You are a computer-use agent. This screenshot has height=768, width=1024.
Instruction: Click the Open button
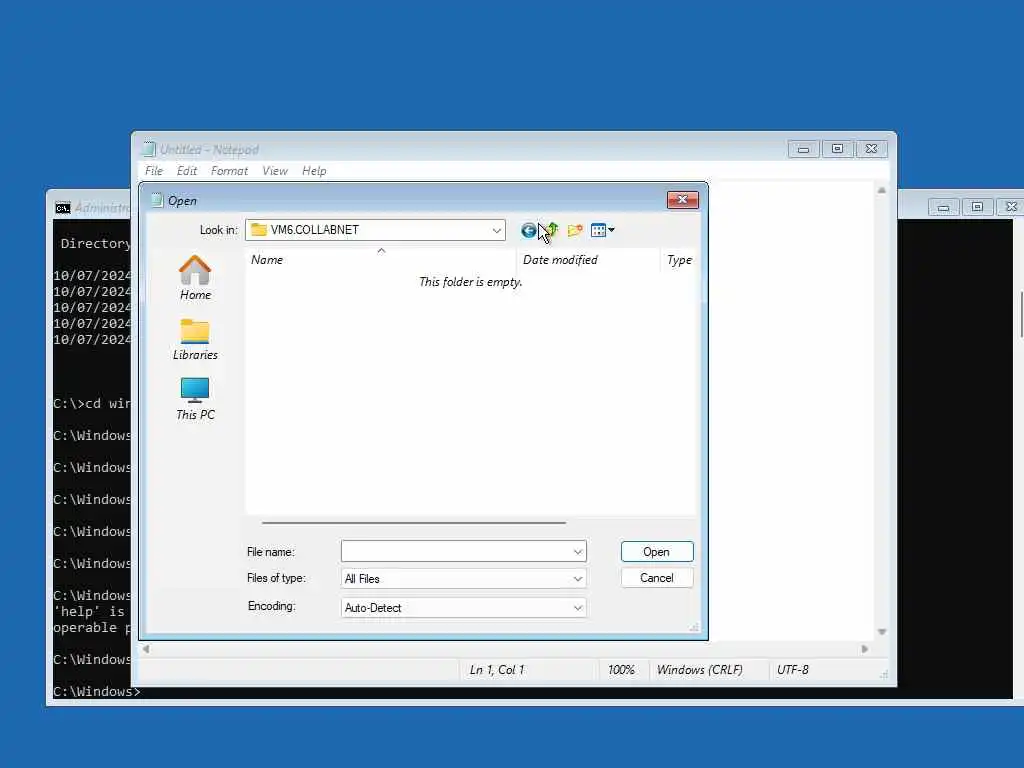(657, 552)
